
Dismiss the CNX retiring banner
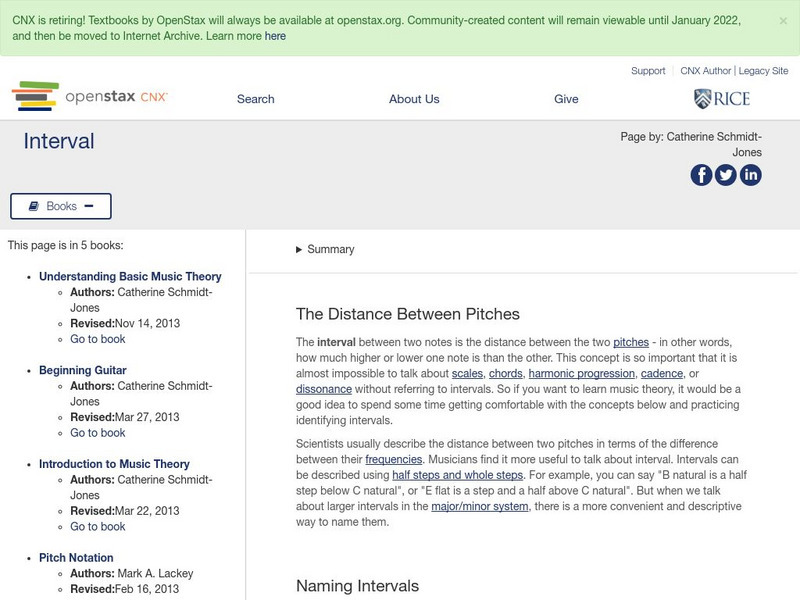click(782, 20)
